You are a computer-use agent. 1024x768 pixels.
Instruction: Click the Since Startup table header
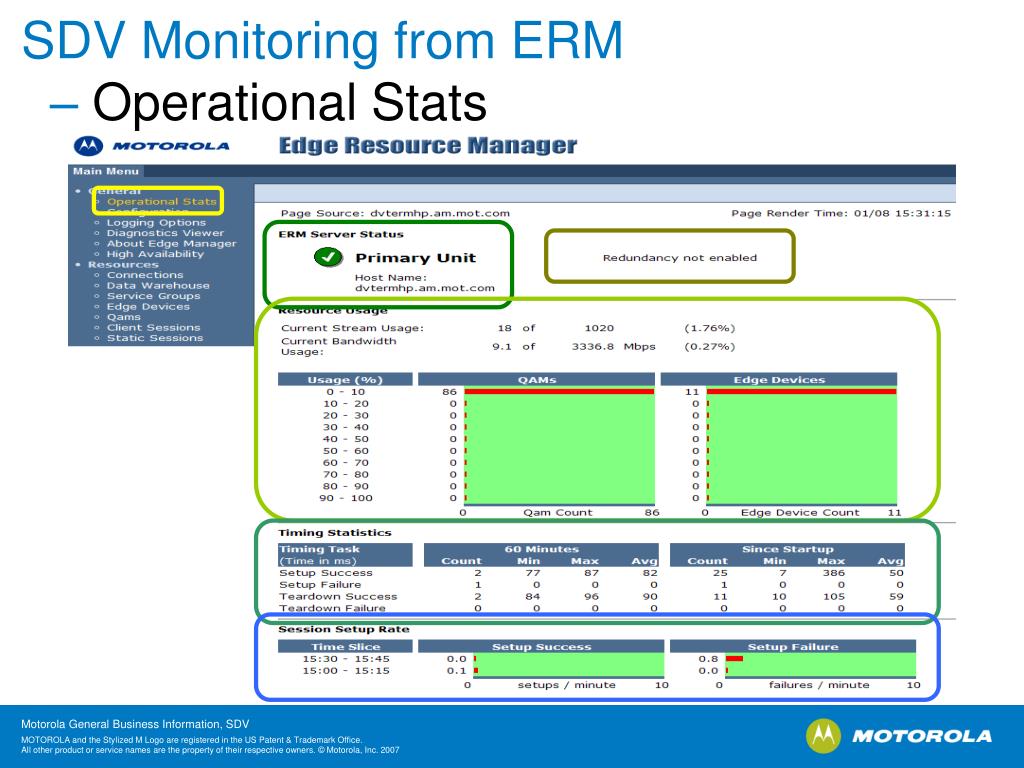[788, 549]
